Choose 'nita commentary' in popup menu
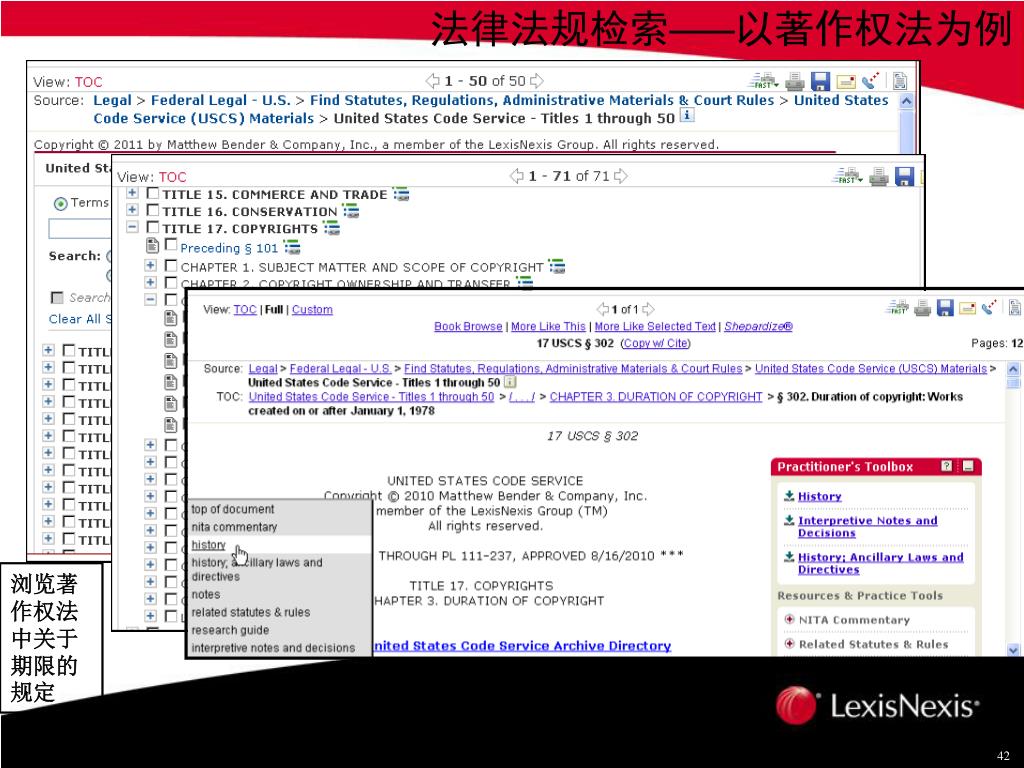1024x768 pixels. point(234,526)
